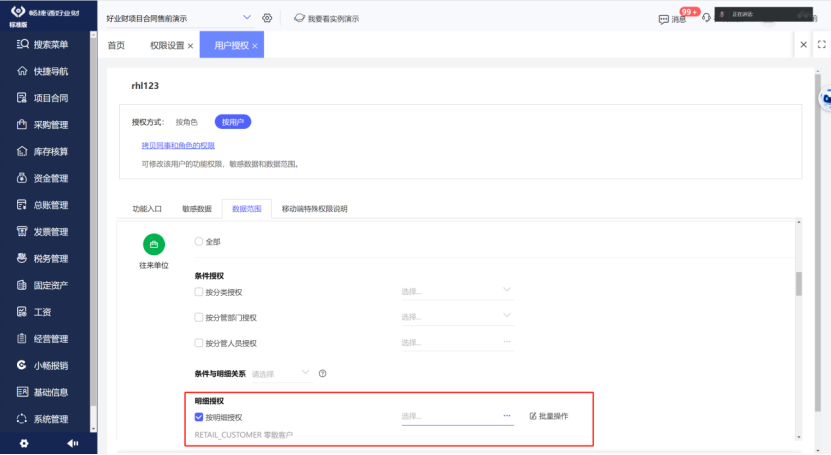The height and width of the screenshot is (455, 831).
Task: Open the 敏感数据 tab
Action: pyautogui.click(x=197, y=209)
